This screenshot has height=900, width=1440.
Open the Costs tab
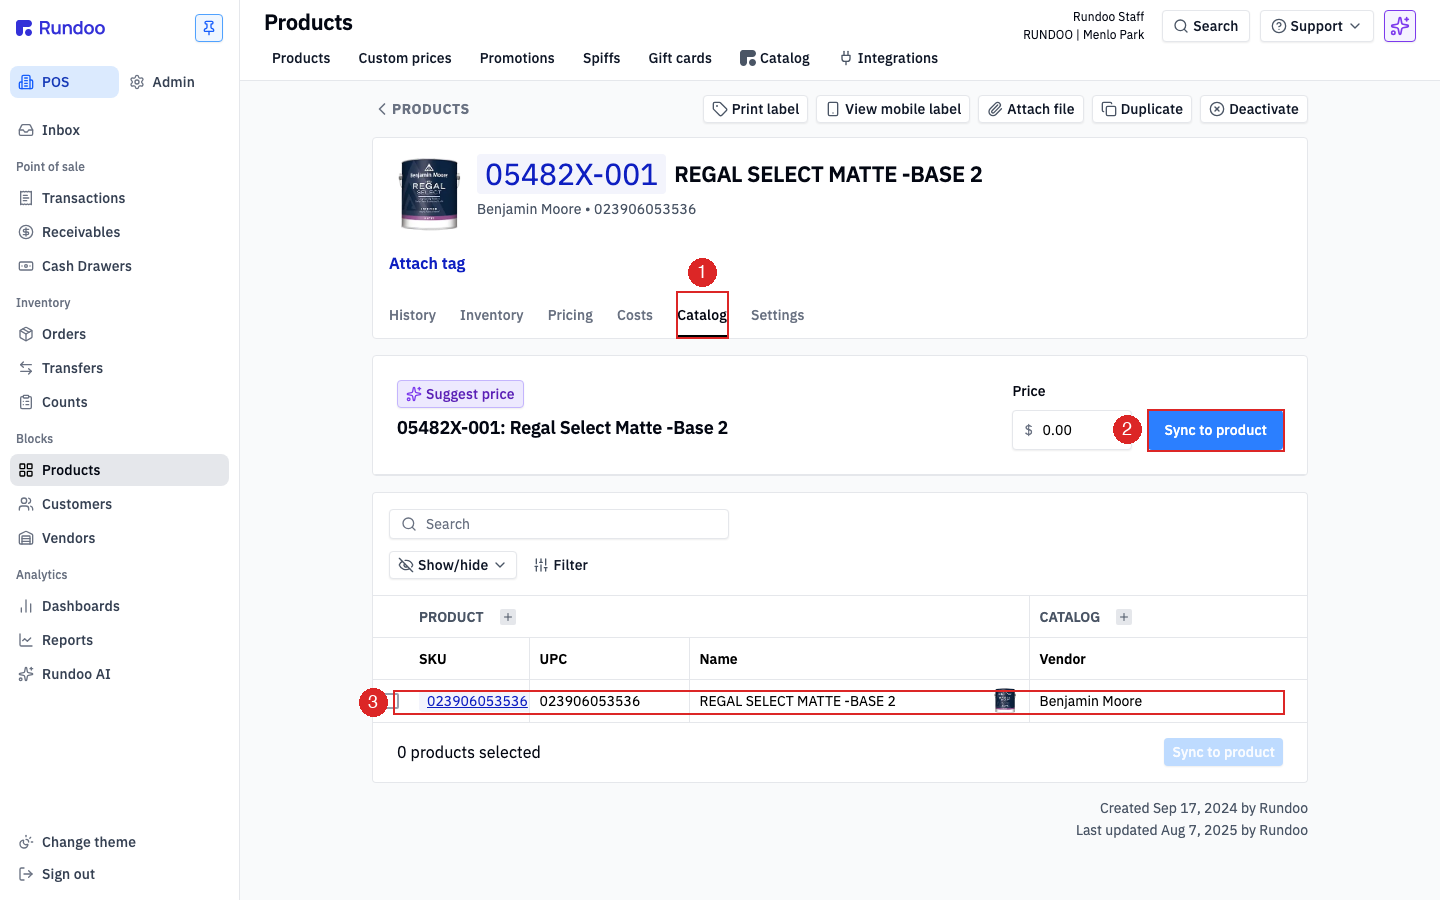[635, 315]
